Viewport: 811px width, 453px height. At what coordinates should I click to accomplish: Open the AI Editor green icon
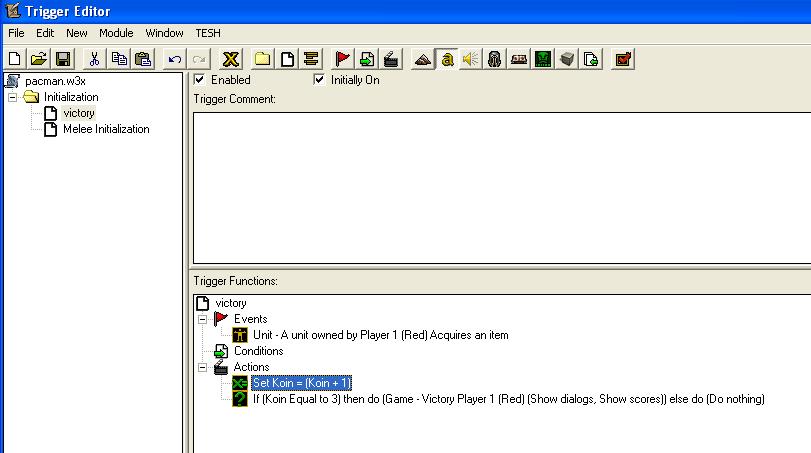coord(543,59)
